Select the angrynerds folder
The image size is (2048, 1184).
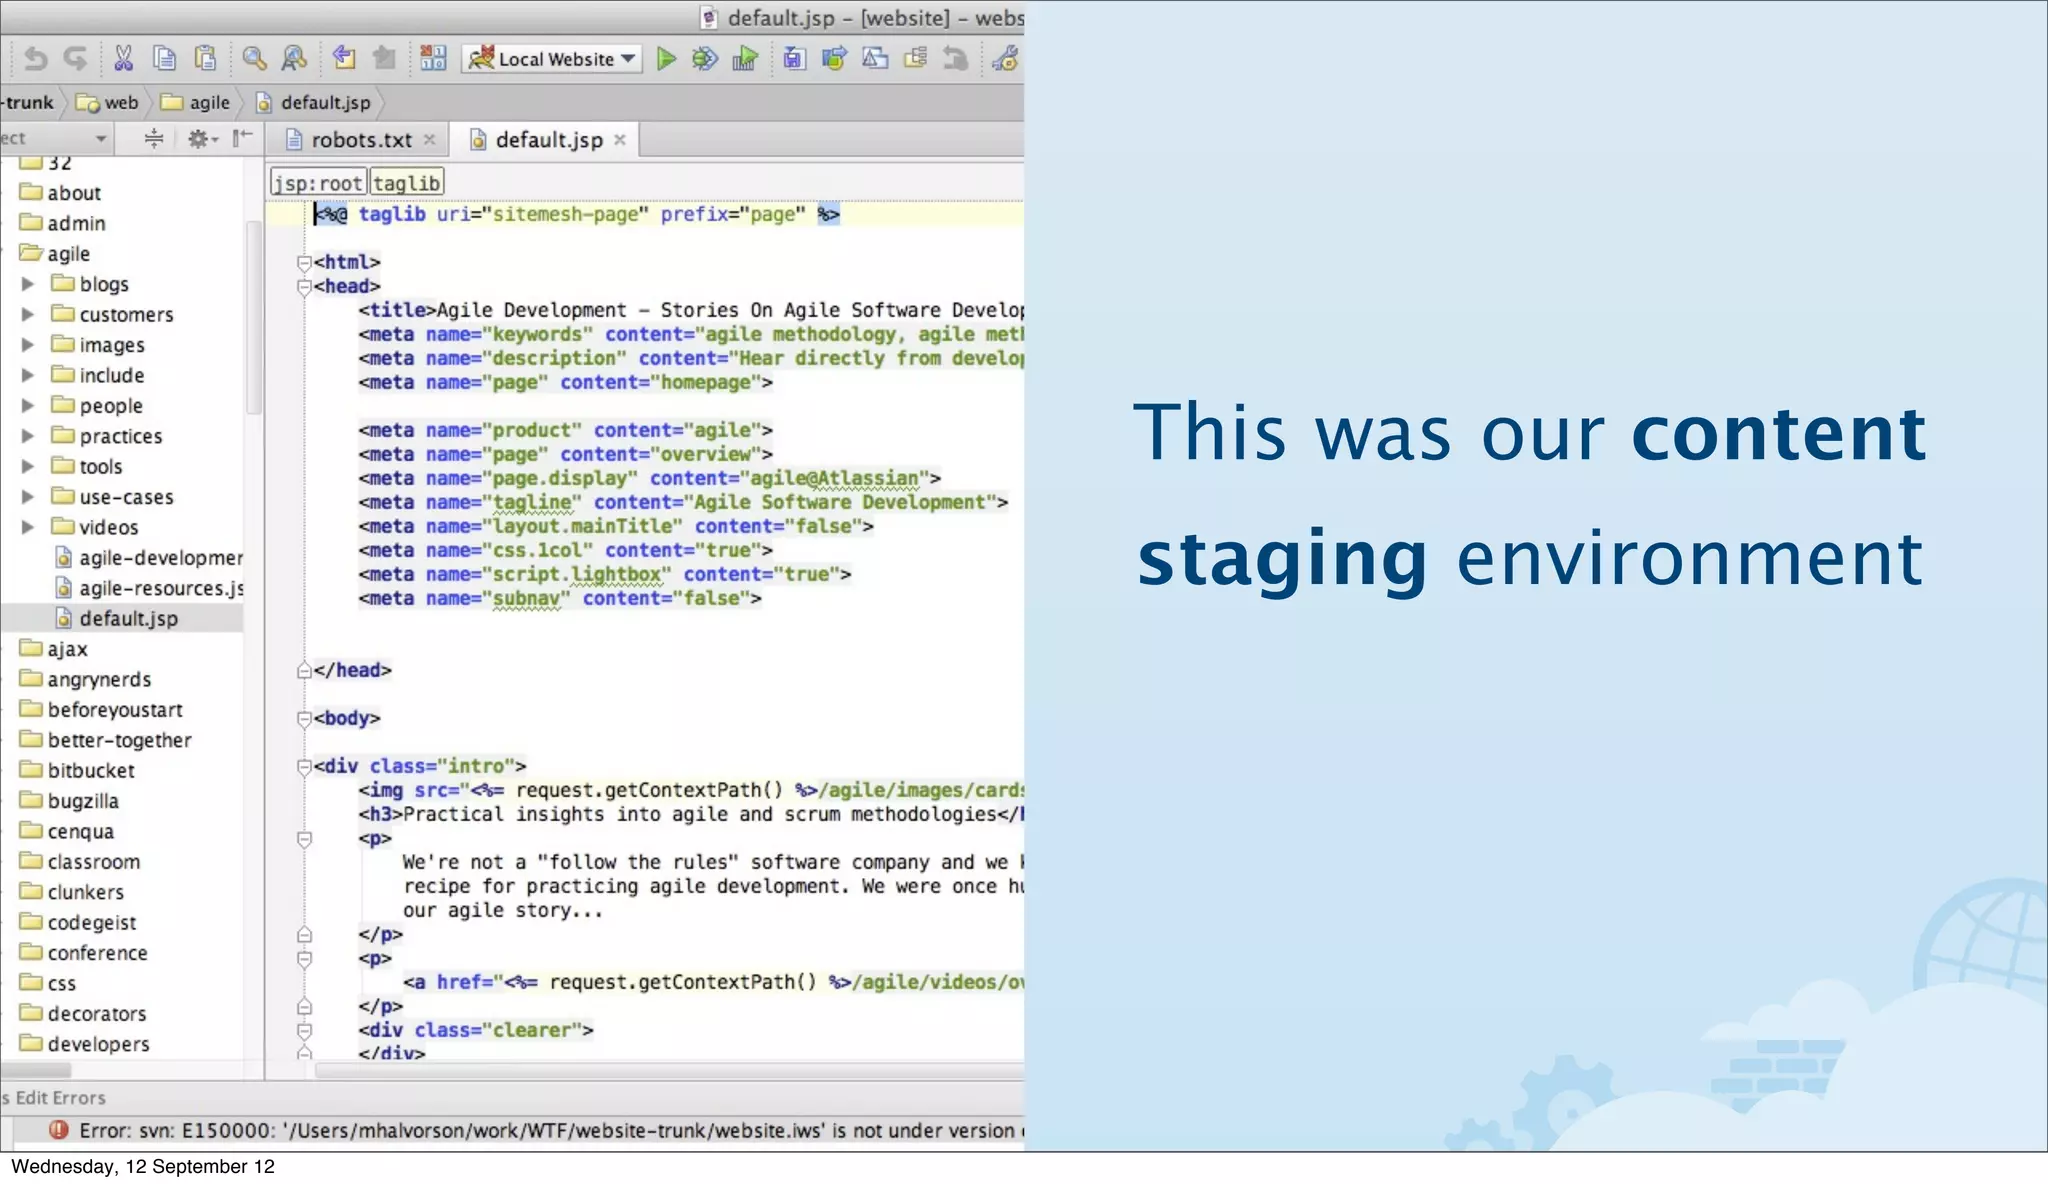click(86, 679)
